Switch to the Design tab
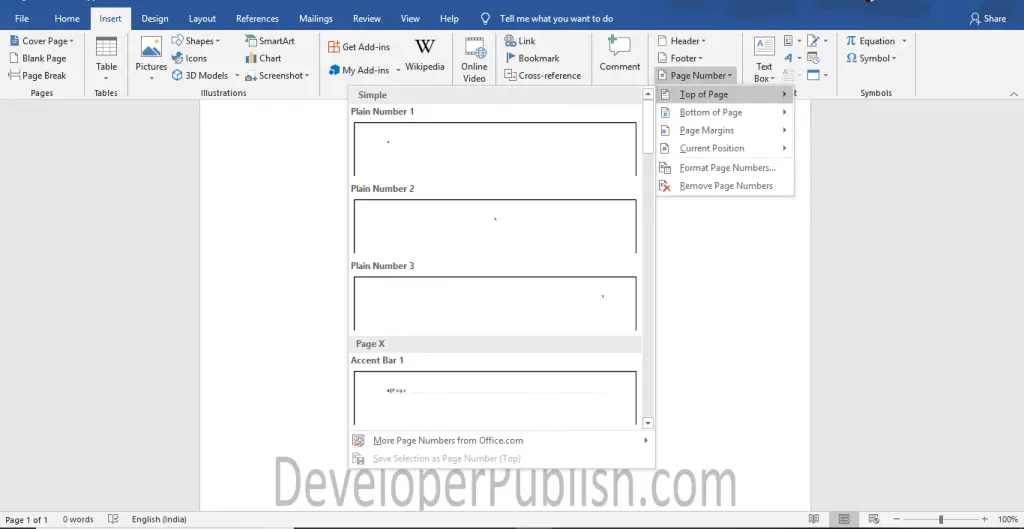This screenshot has height=529, width=1024. click(155, 18)
